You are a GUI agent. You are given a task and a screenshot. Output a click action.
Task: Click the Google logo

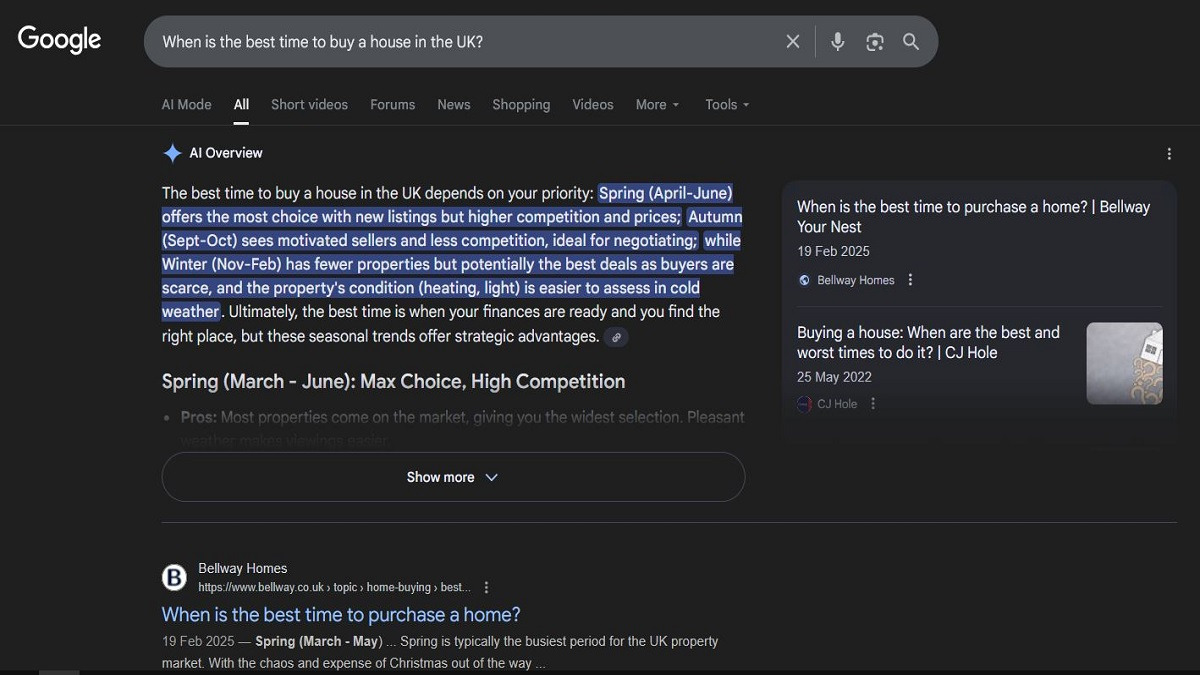pyautogui.click(x=59, y=39)
